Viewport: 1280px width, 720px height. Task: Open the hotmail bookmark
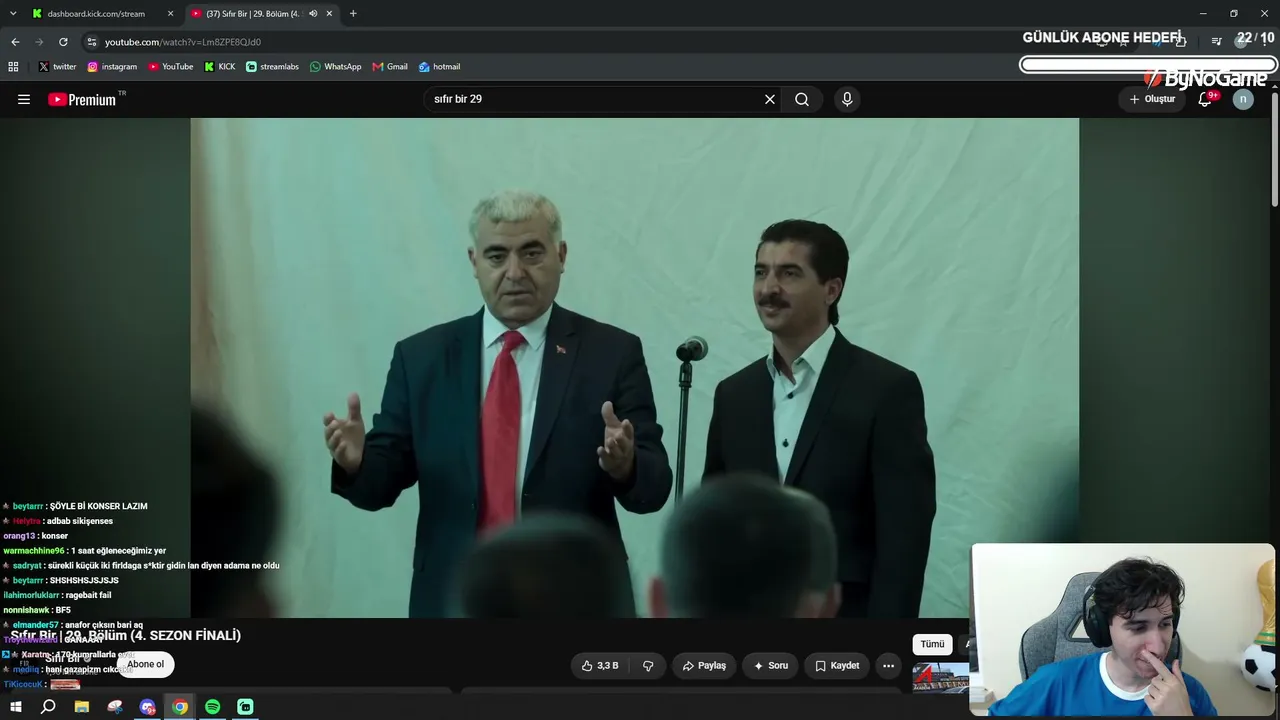(439, 67)
